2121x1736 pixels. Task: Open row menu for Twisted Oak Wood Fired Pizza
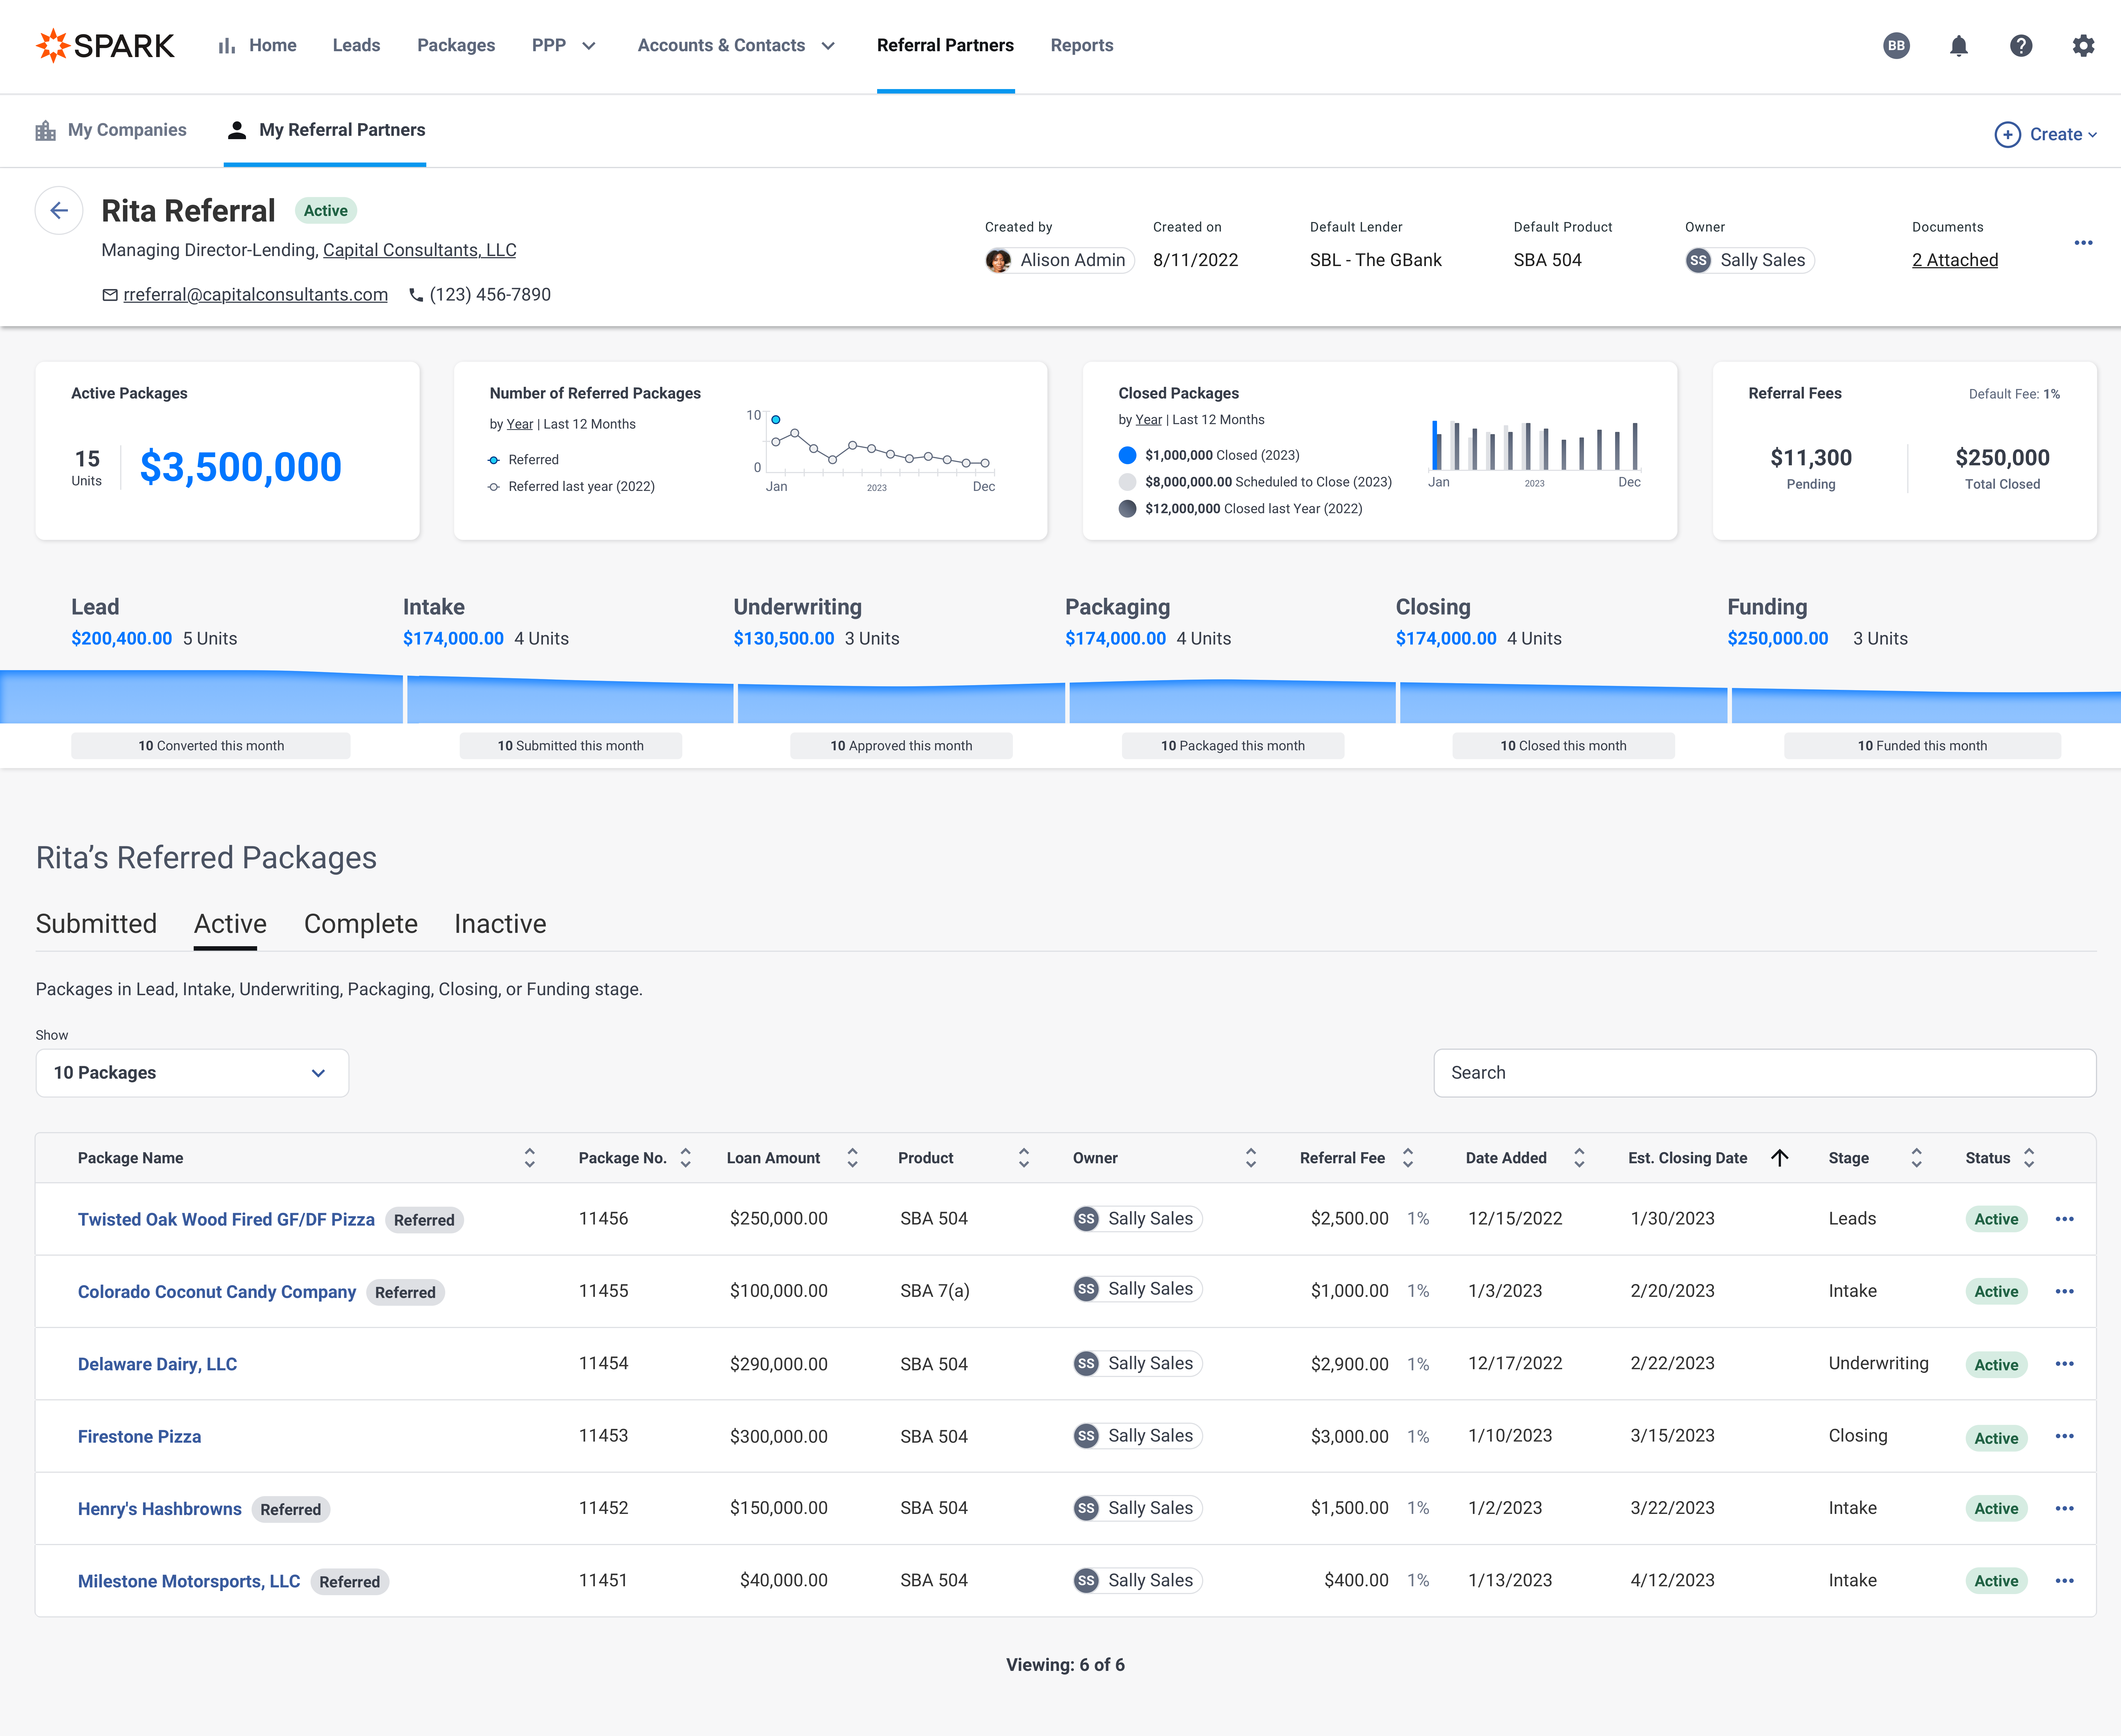click(2064, 1219)
